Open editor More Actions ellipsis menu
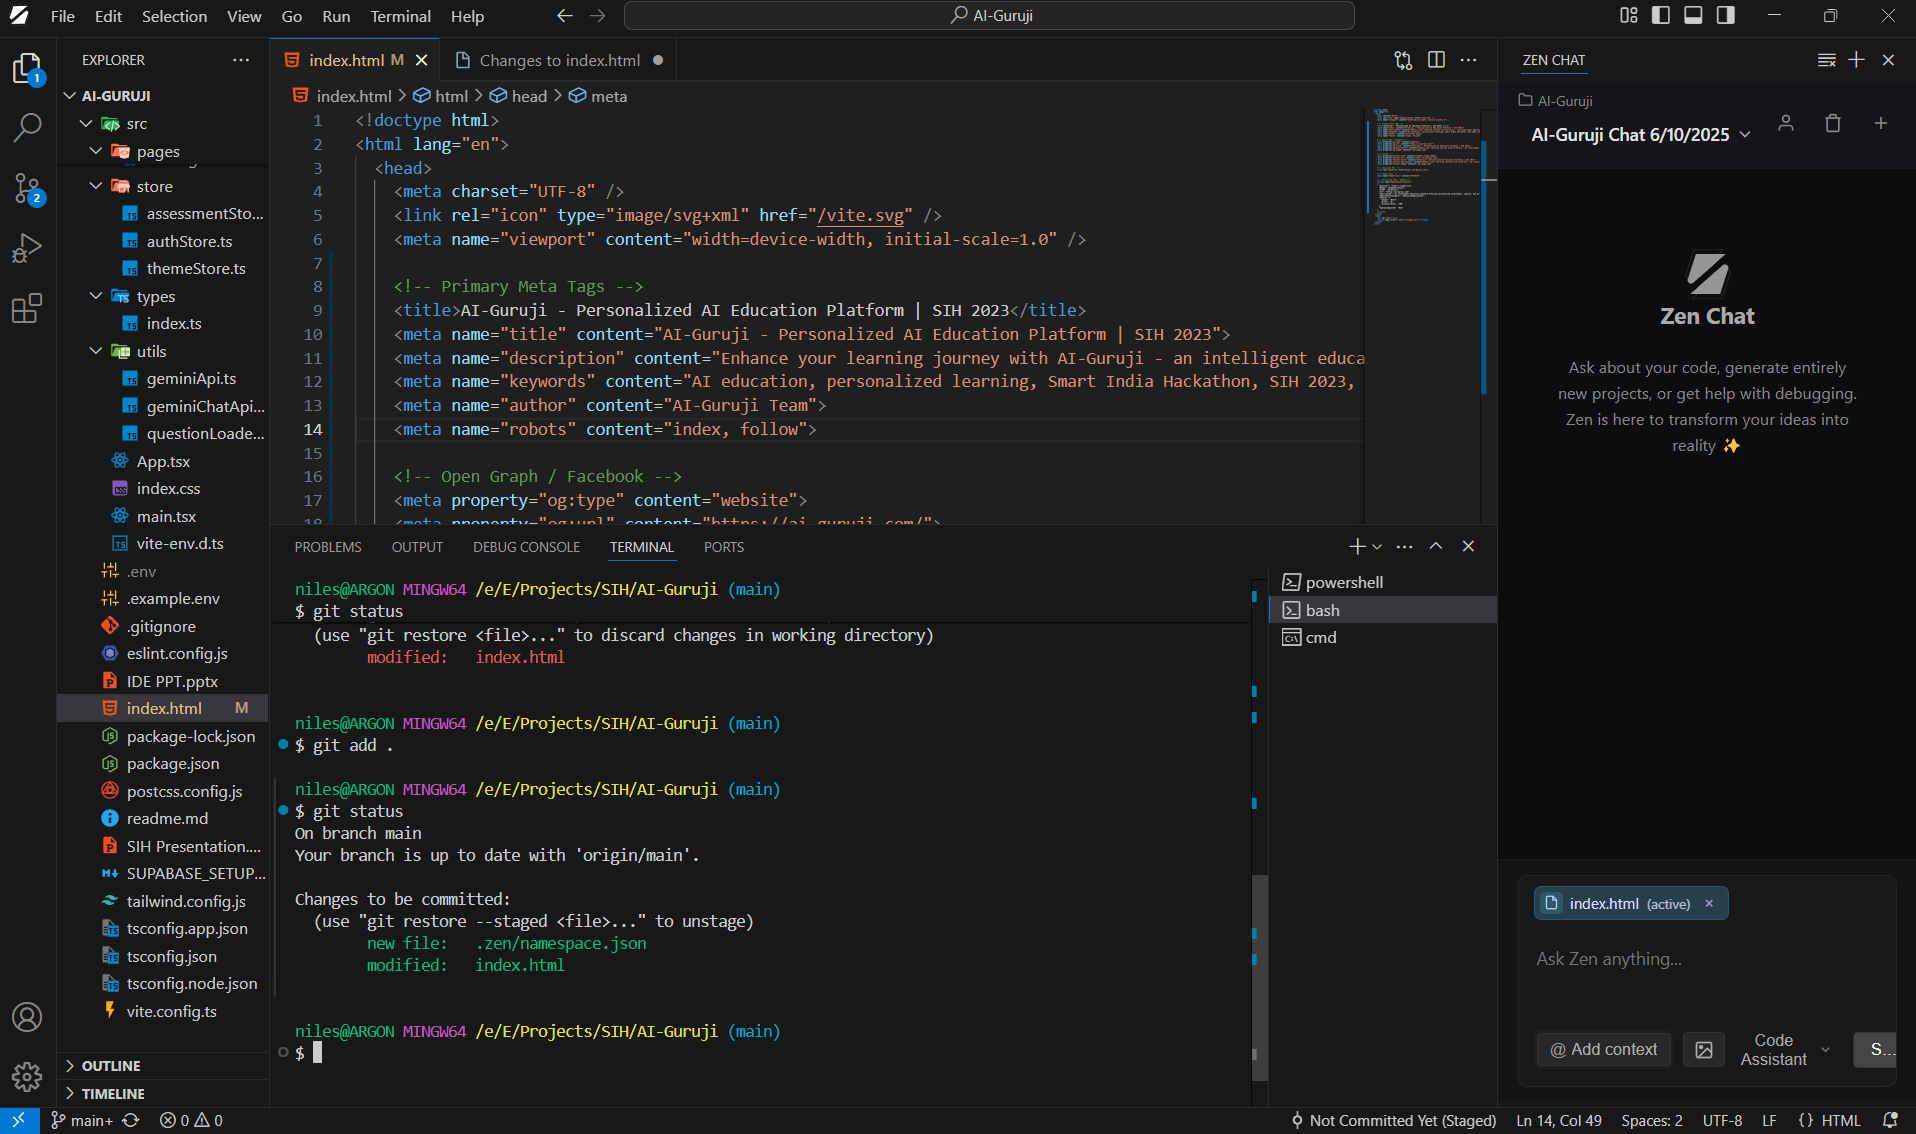This screenshot has width=1916, height=1134. click(1468, 60)
